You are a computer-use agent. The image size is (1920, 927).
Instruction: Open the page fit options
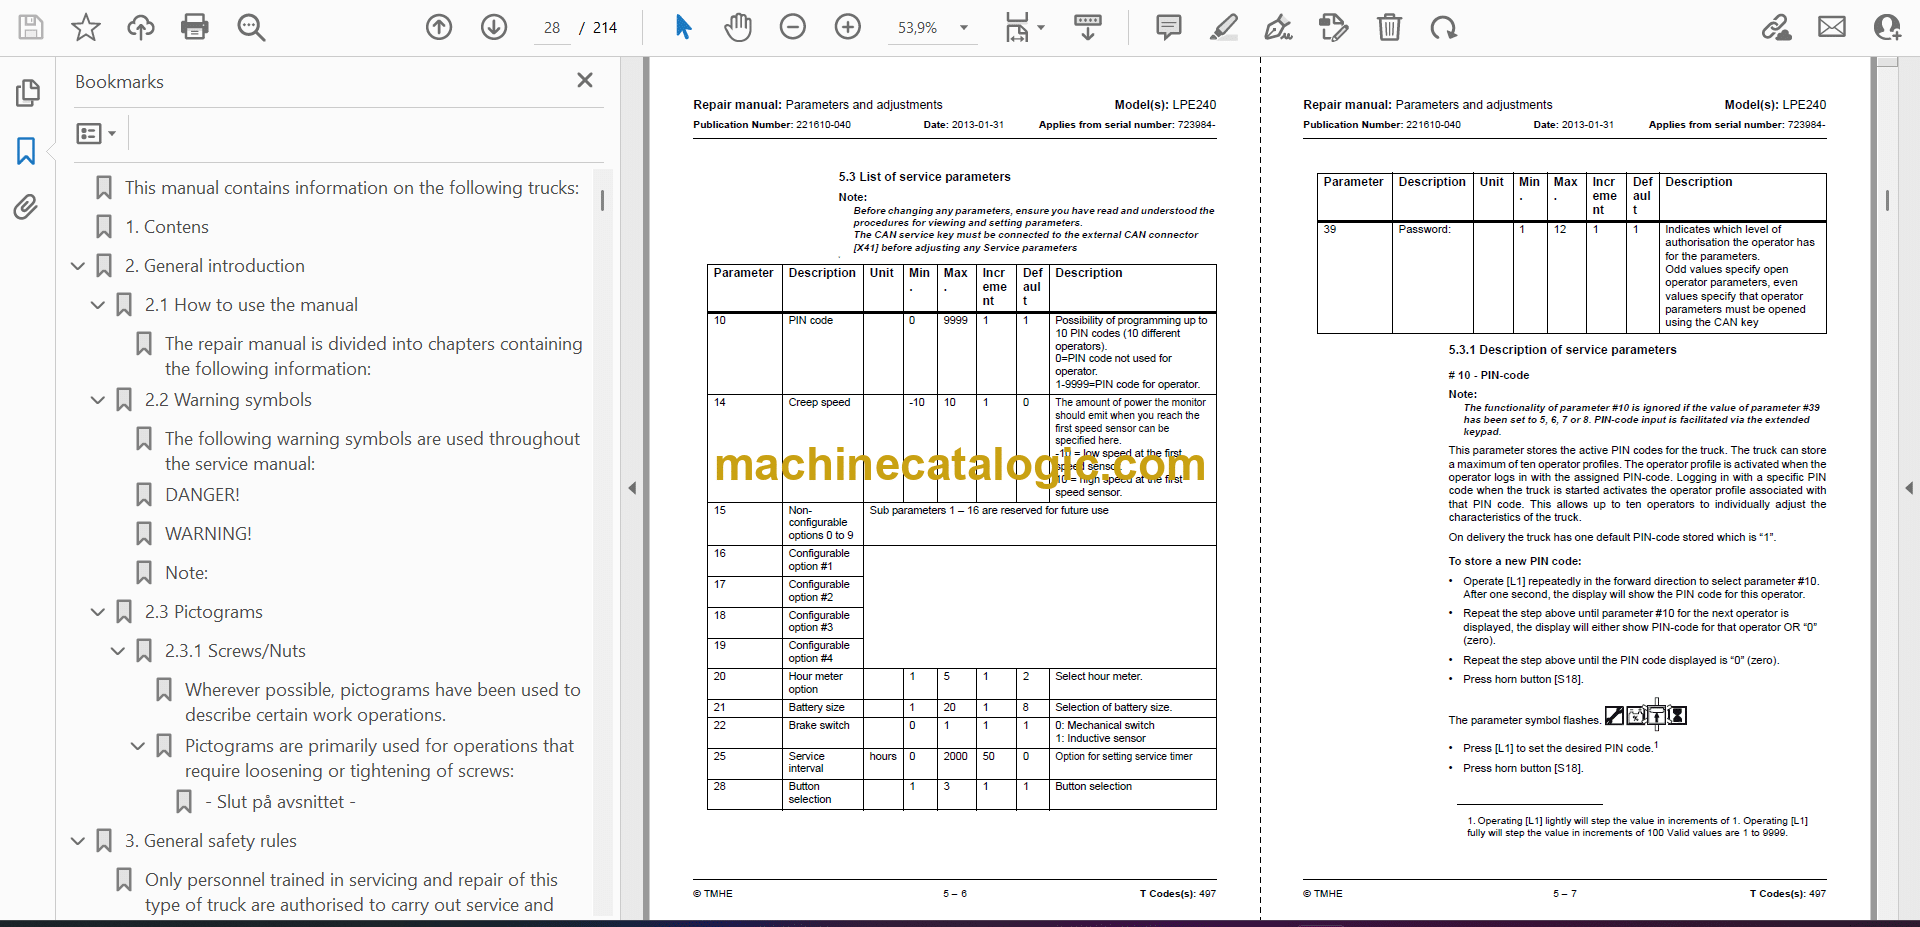click(1024, 27)
